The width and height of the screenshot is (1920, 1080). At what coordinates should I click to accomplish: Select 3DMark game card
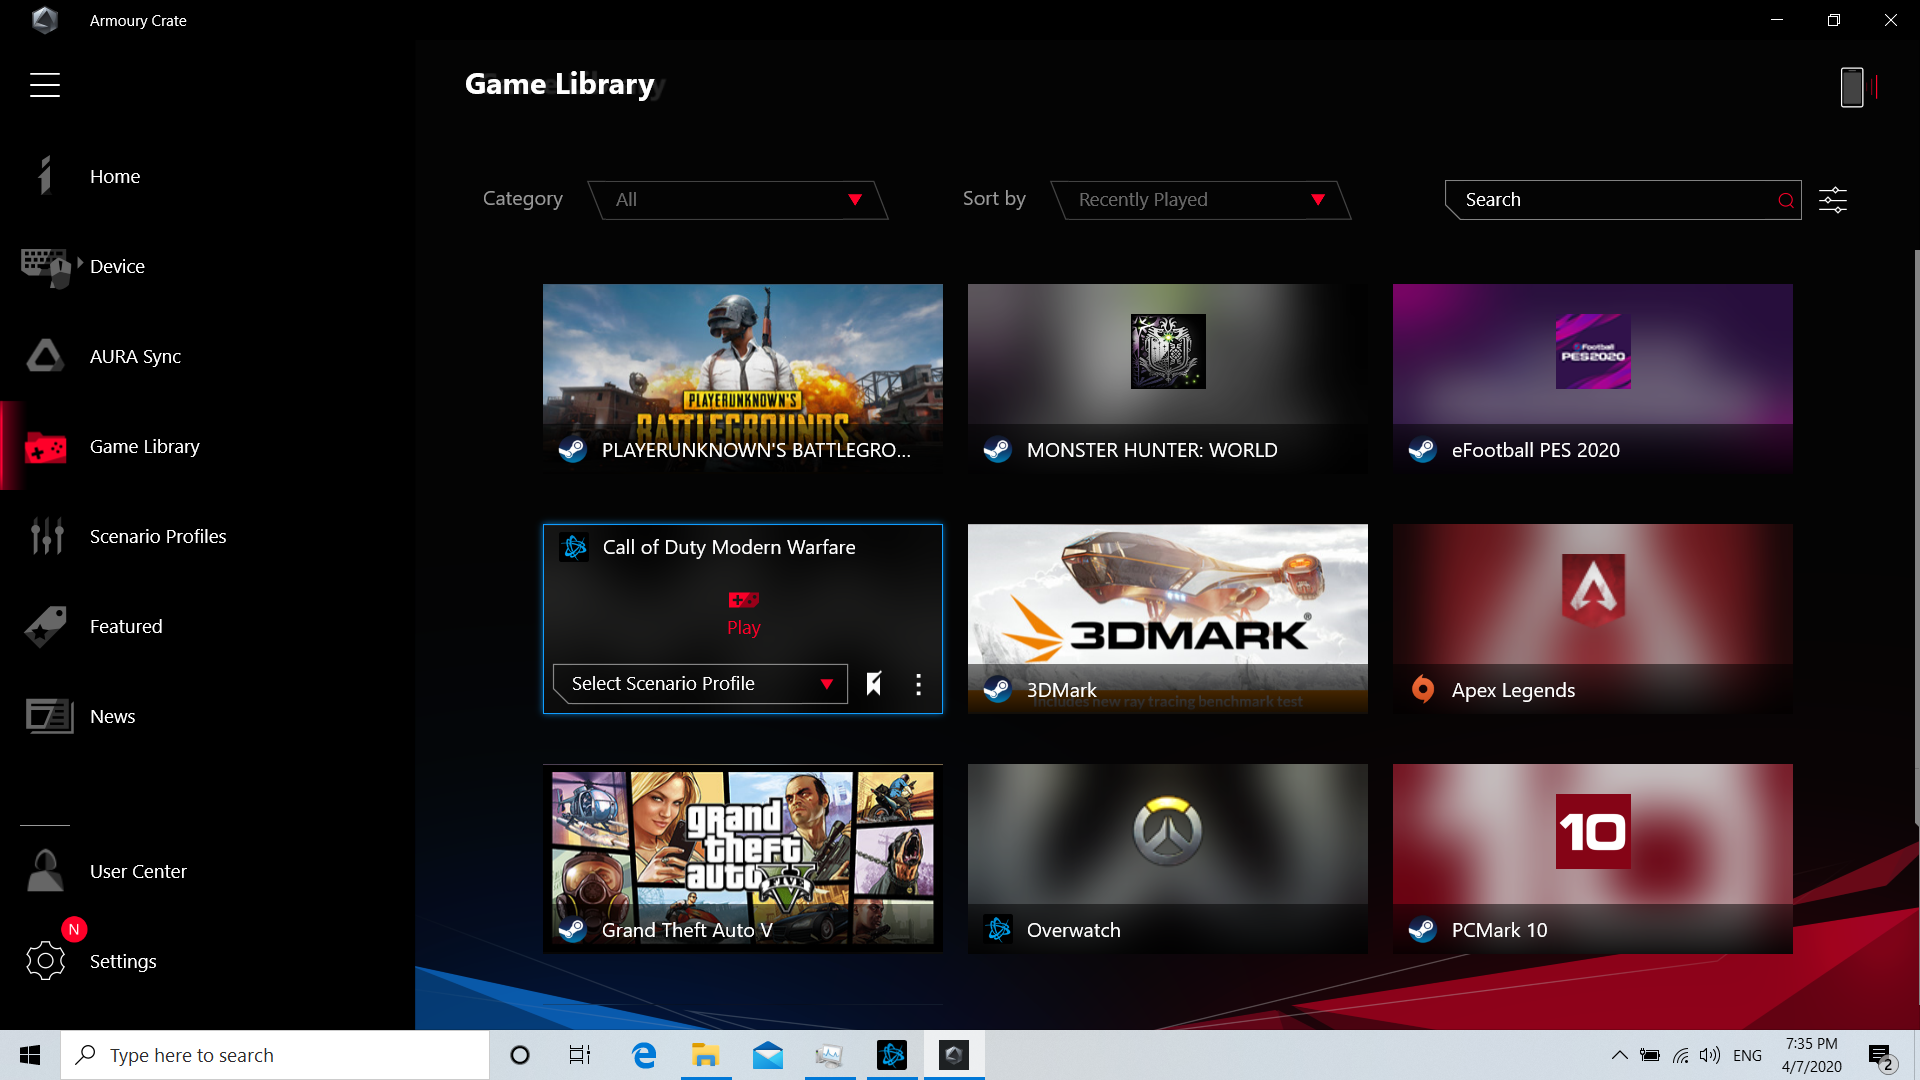1168,618
